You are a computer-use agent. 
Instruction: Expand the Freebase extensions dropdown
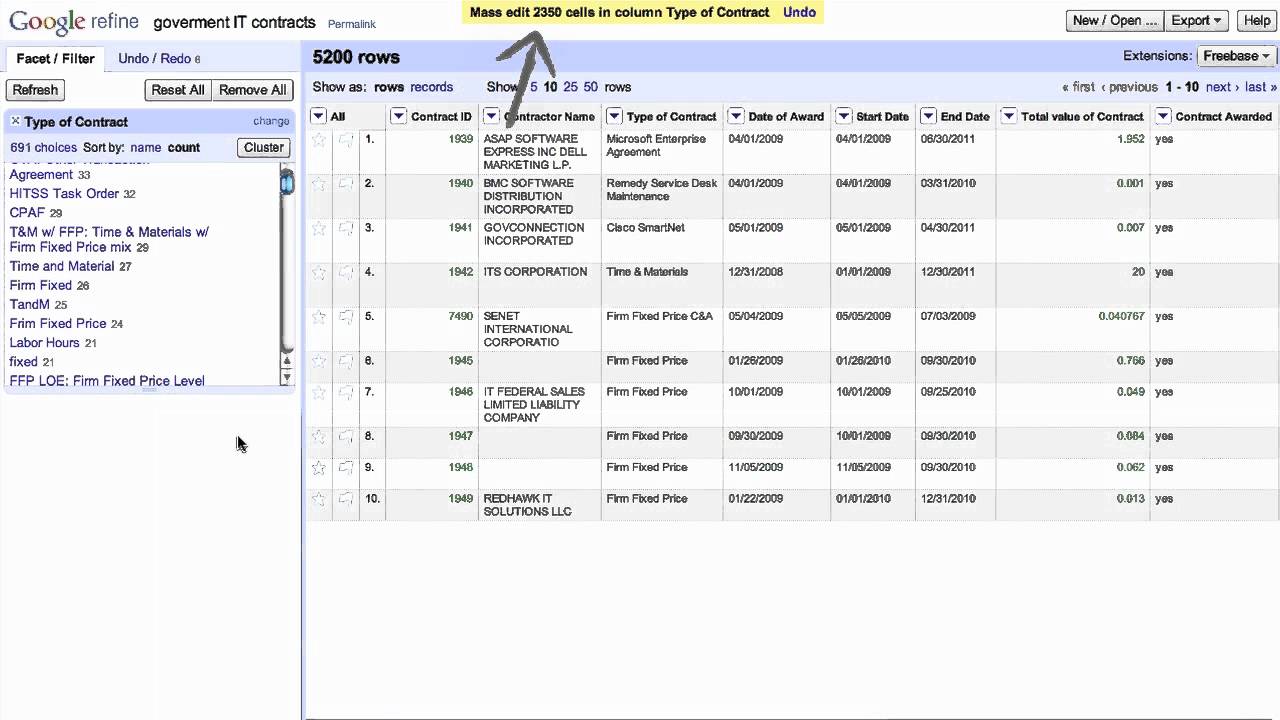[x=1236, y=56]
